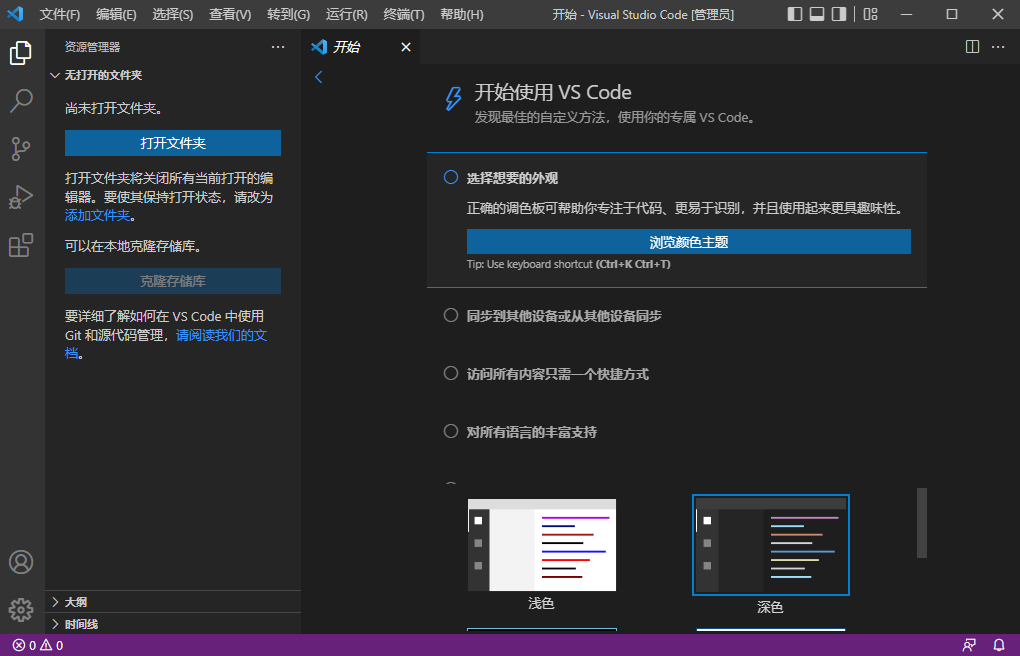Choose the 浅色 theme thumbnail
Viewport: 1020px width, 656px height.
tap(542, 545)
